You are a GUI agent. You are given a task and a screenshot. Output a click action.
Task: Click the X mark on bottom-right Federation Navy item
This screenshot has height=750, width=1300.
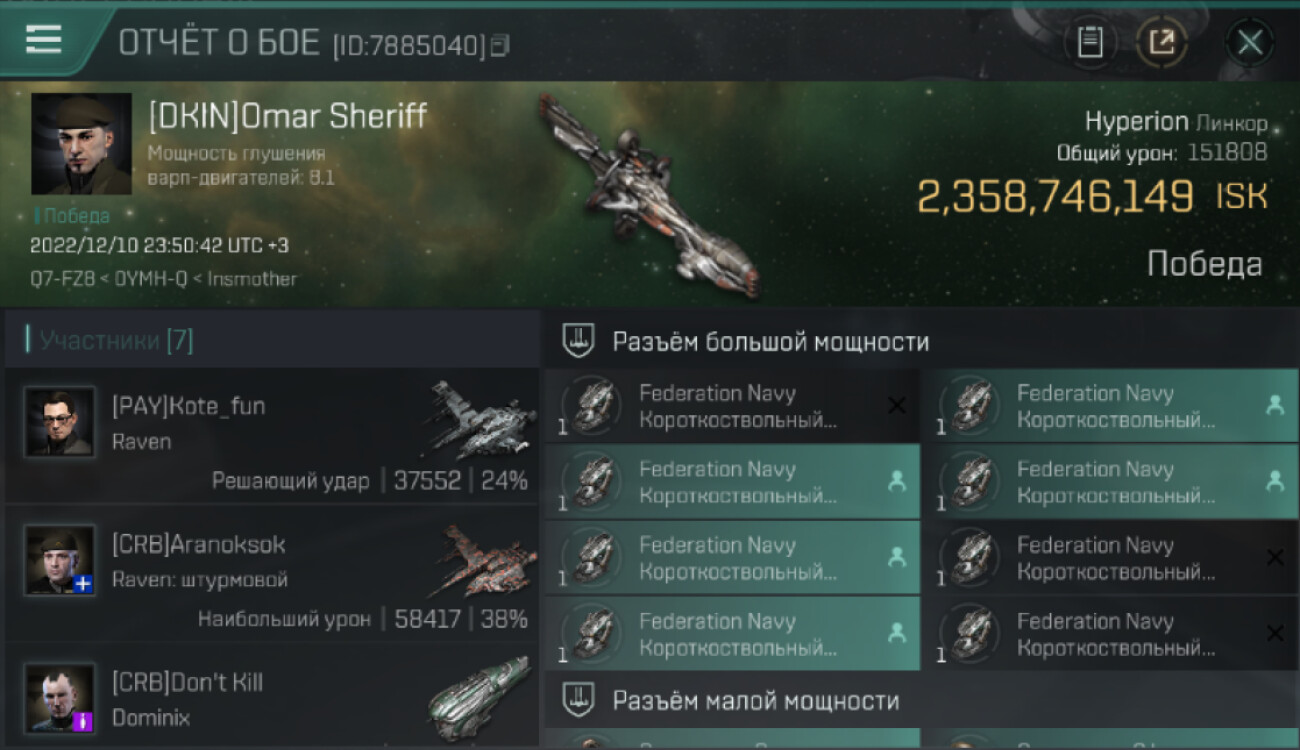pos(1275,634)
